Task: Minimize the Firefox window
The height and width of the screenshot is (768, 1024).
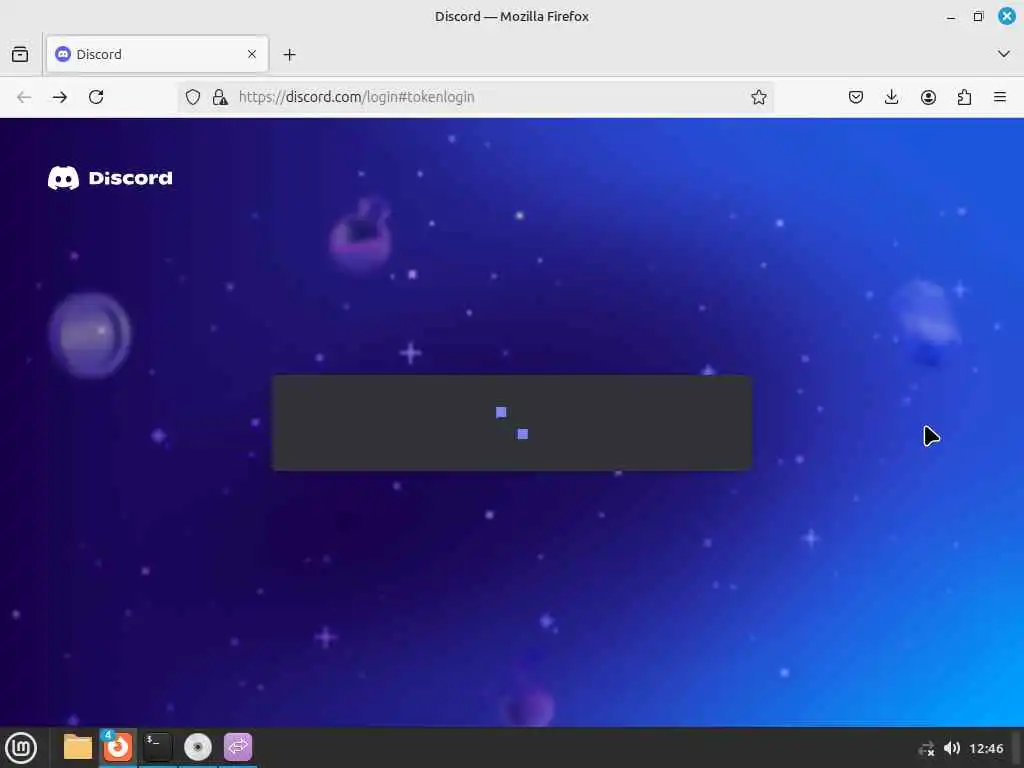Action: [951, 17]
